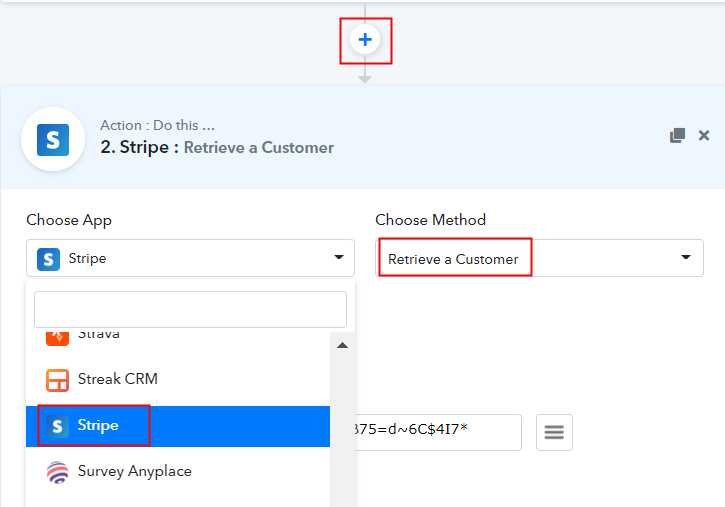This screenshot has width=725, height=507.
Task: Click the field containing 75=d~6C$4I7*
Action: [437, 432]
